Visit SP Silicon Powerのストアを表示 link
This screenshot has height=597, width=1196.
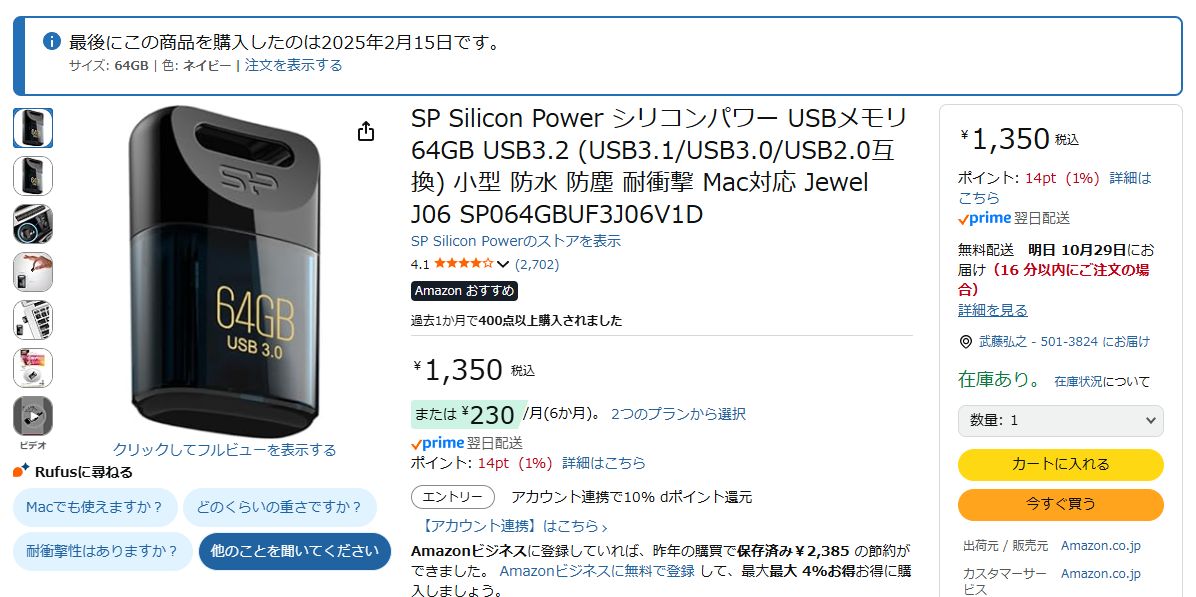coord(515,241)
